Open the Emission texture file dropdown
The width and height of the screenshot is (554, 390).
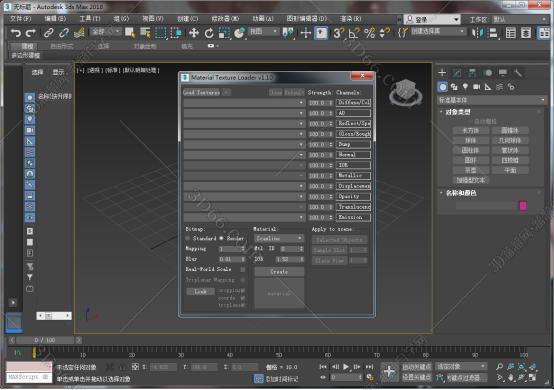(x=244, y=217)
